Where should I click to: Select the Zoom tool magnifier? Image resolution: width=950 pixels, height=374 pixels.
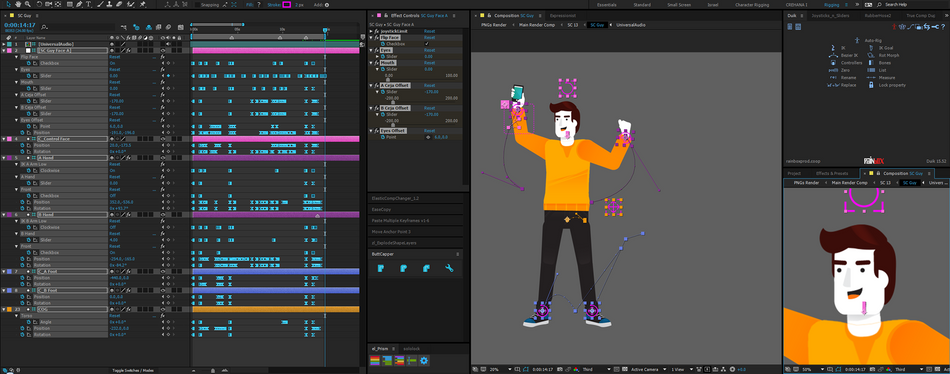point(28,4)
